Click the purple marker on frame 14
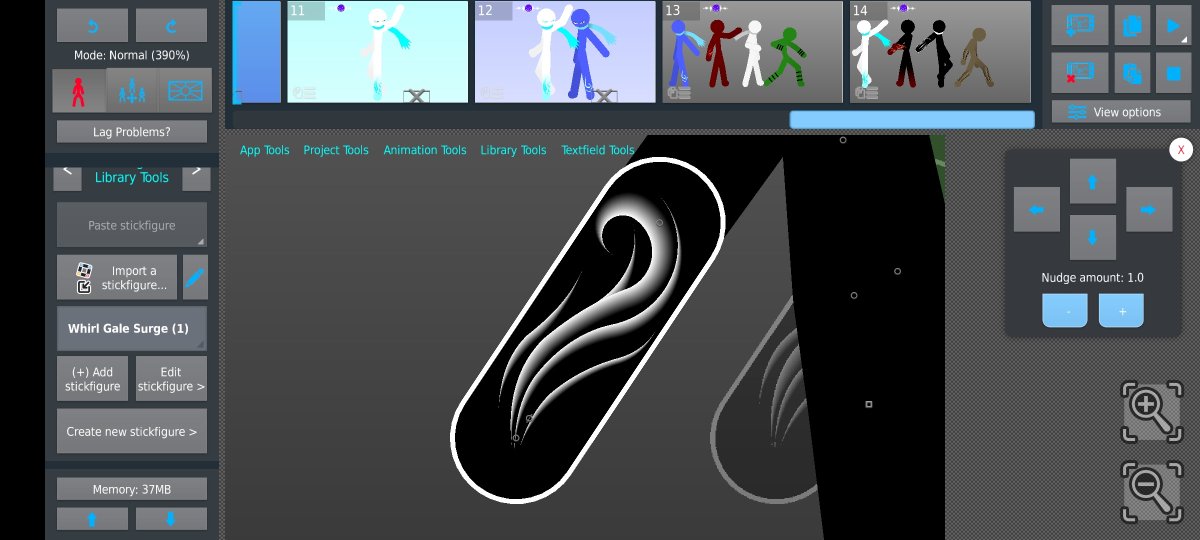The width and height of the screenshot is (1200, 540). pos(903,8)
